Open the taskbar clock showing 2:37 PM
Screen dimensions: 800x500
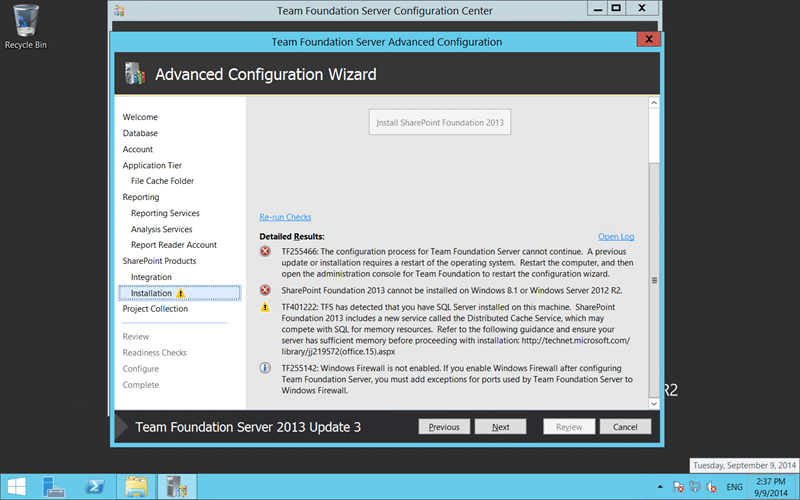pyautogui.click(x=771, y=487)
